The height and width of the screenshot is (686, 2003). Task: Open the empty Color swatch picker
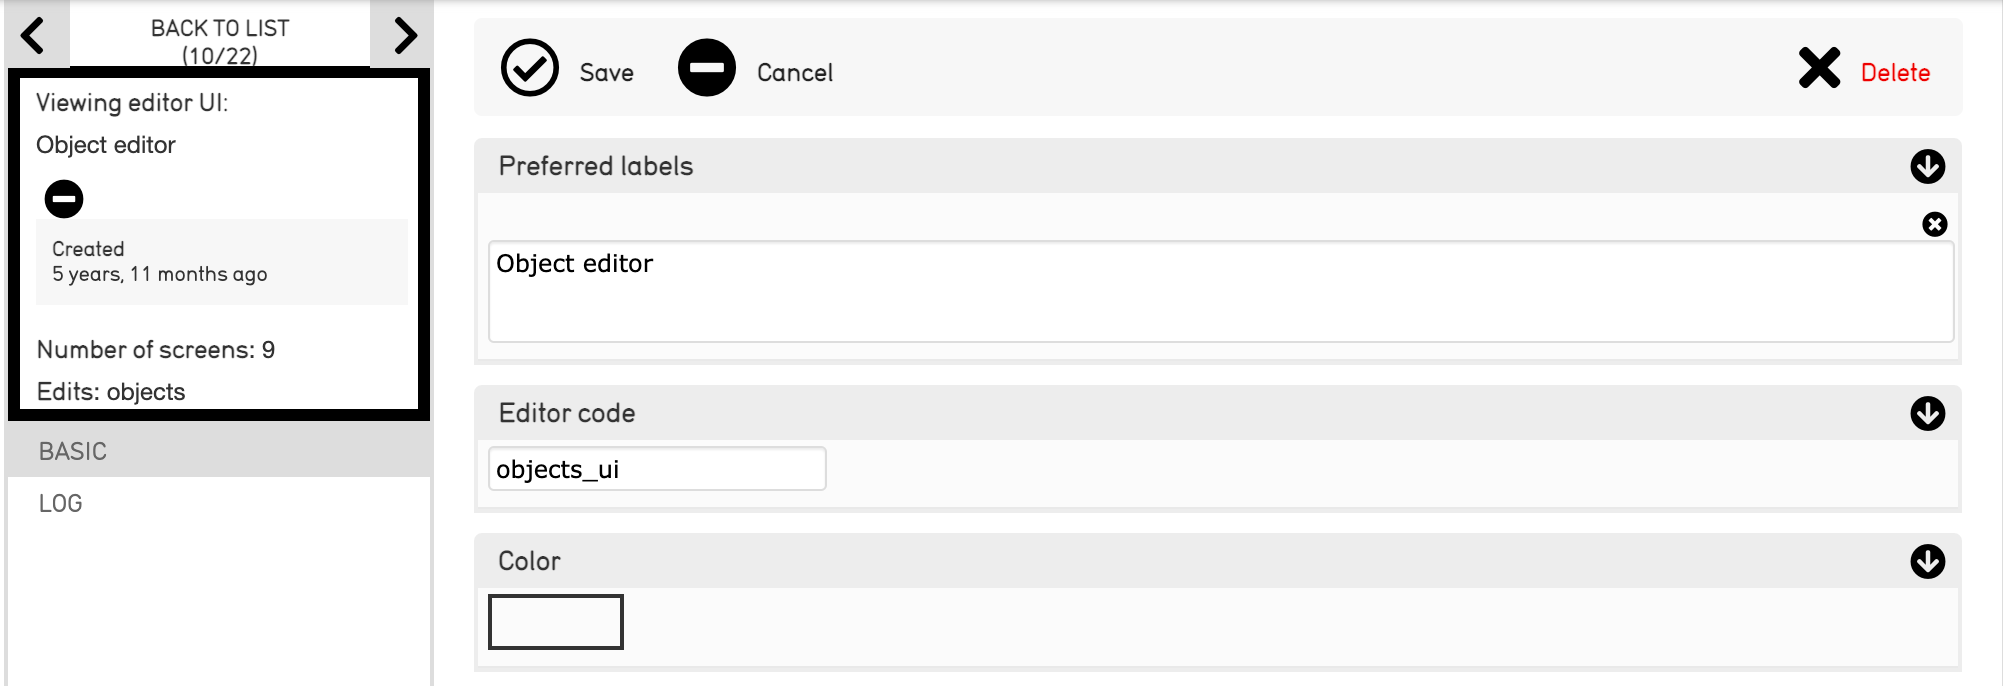556,622
